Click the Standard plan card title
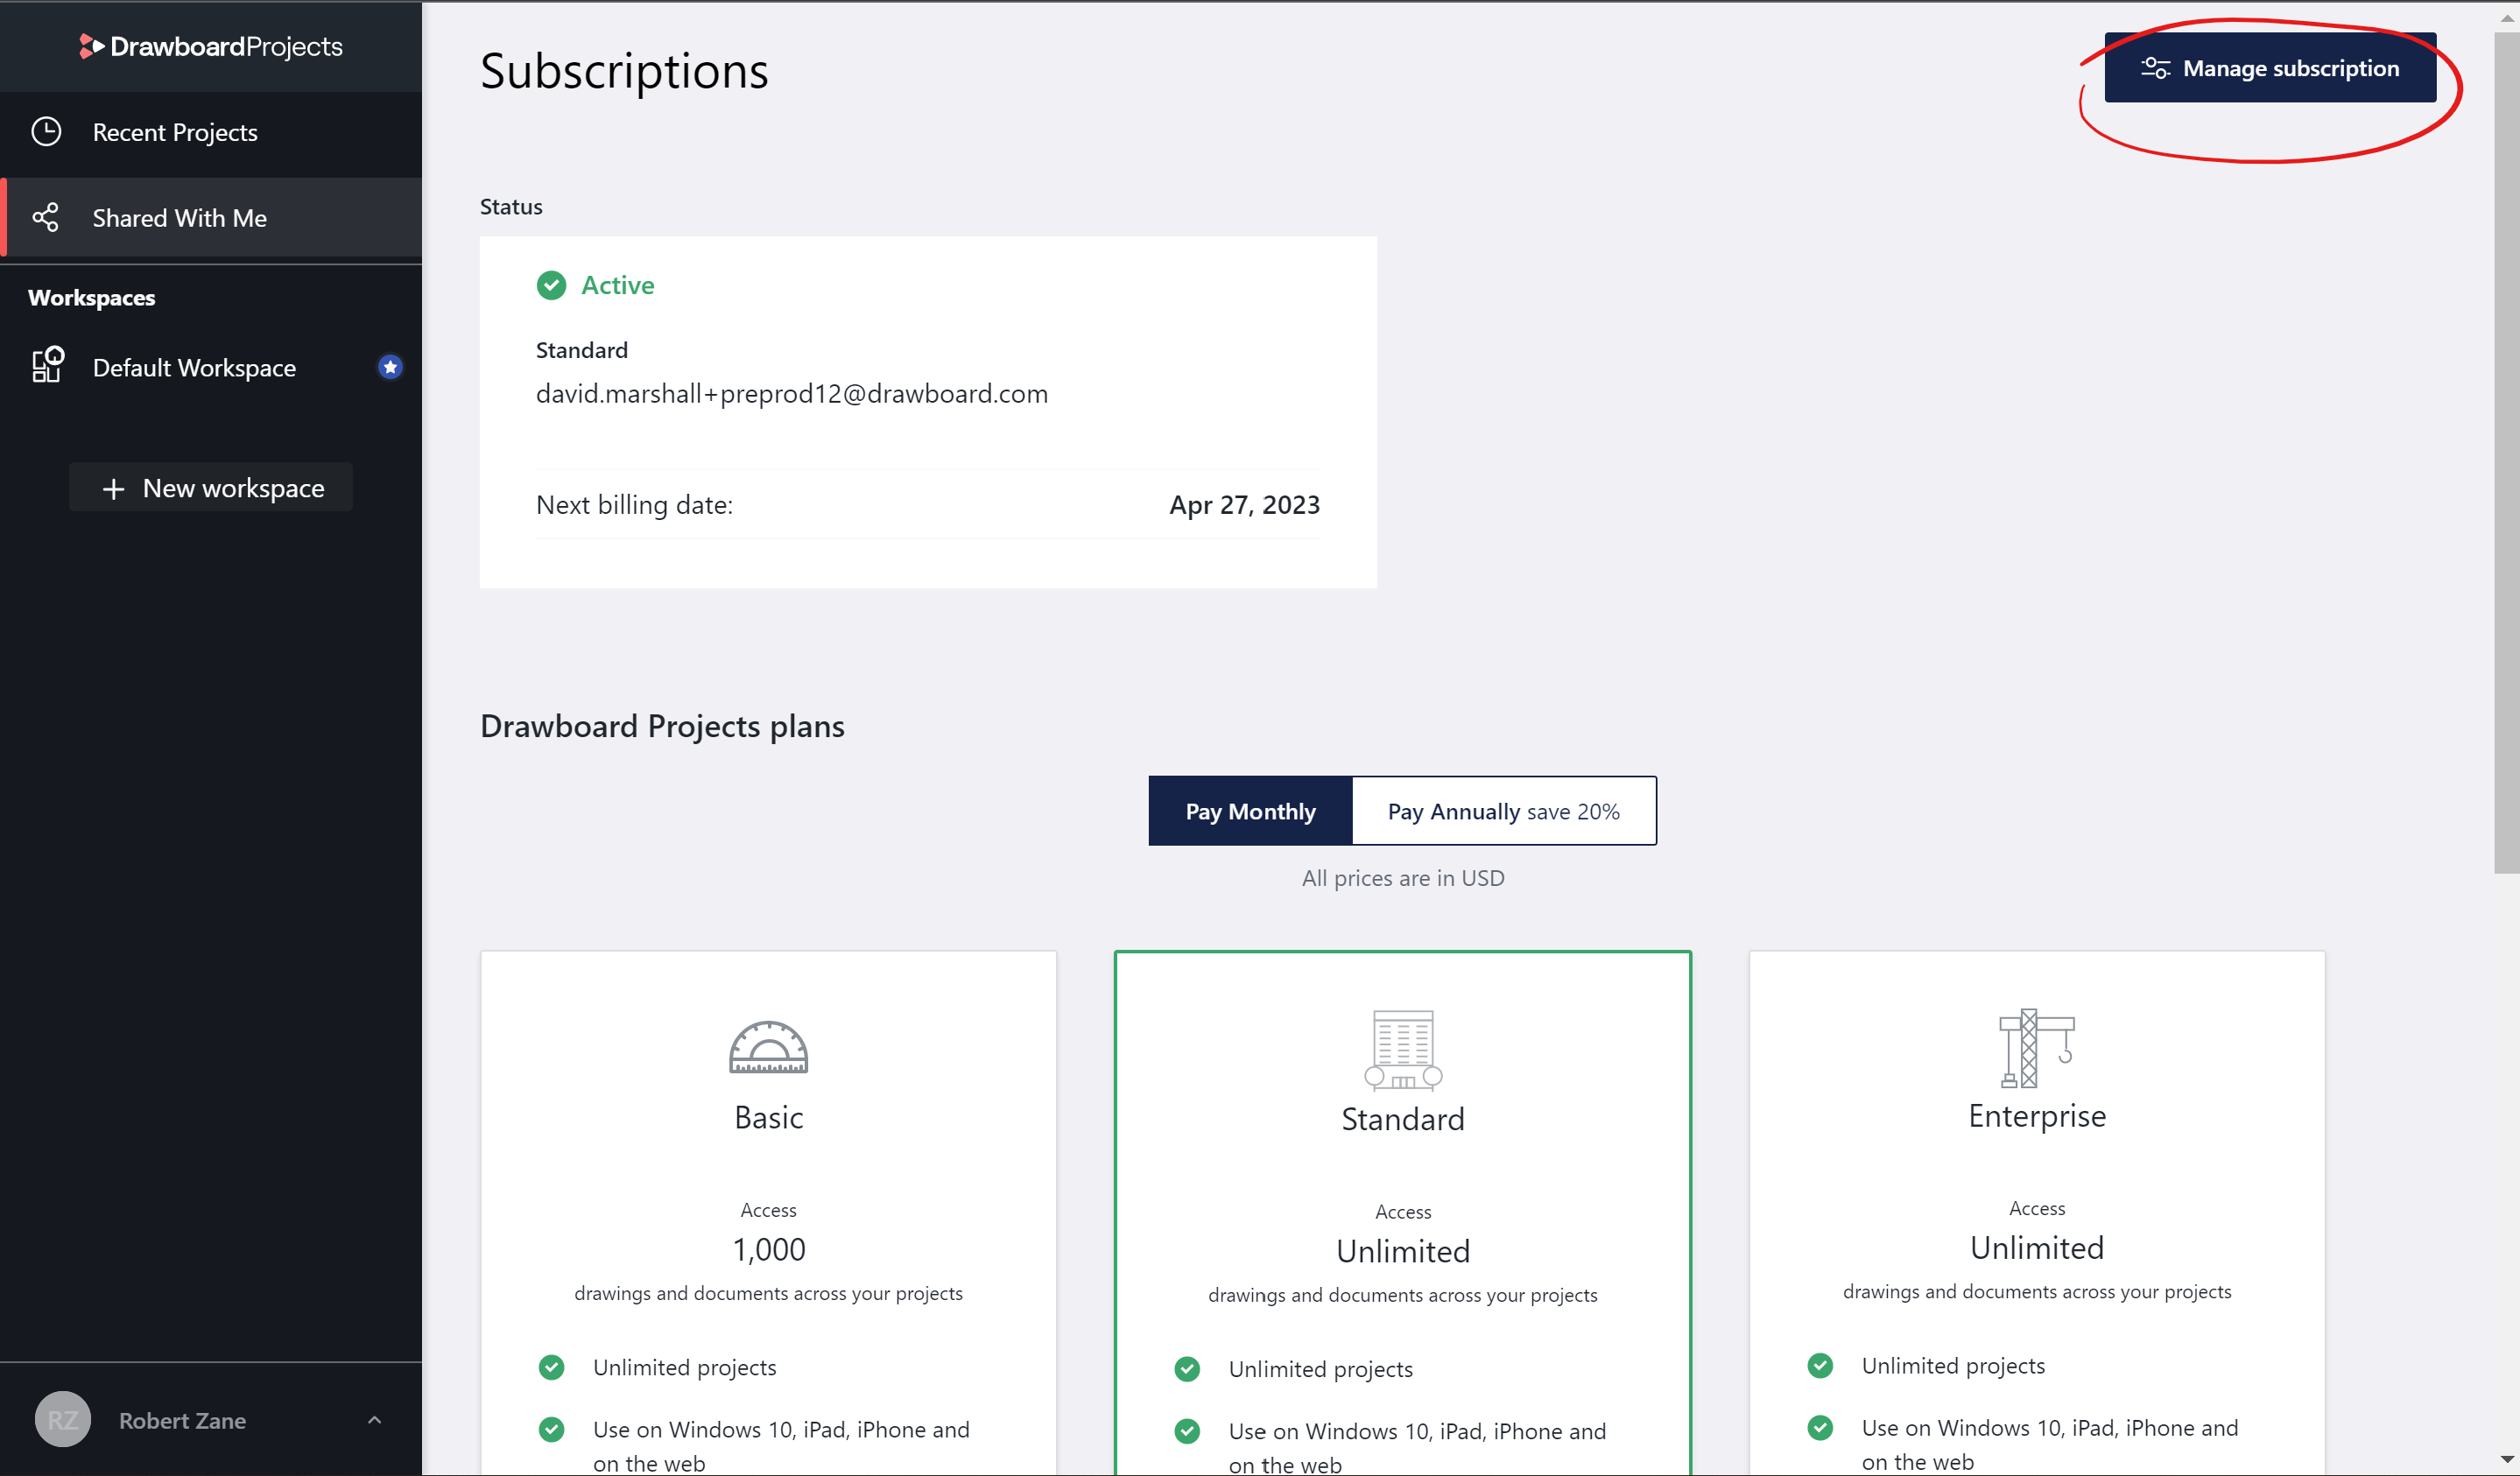This screenshot has height=1476, width=2520. [1403, 1119]
